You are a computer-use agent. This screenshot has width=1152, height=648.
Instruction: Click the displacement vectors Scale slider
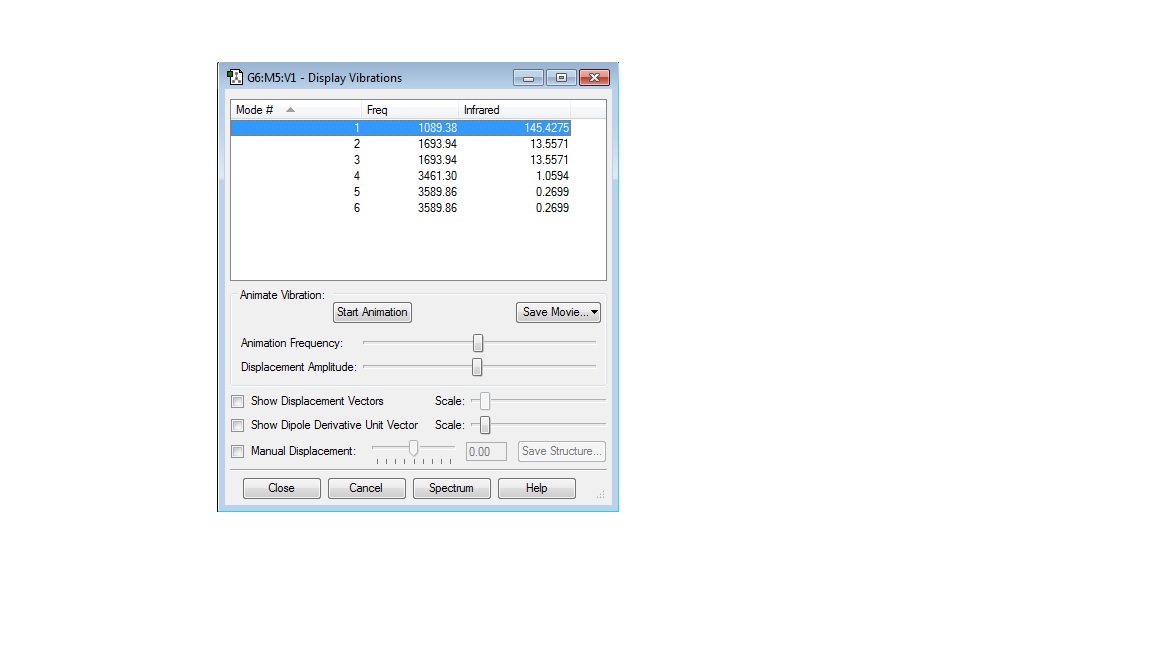485,400
